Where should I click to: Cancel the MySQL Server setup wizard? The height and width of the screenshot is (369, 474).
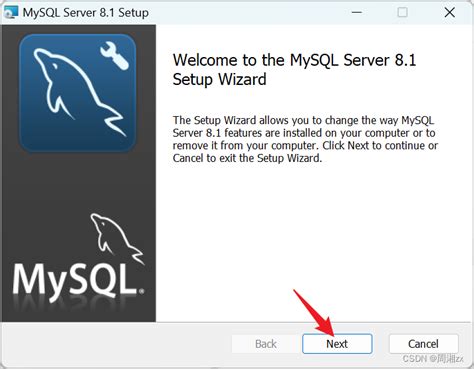click(423, 344)
